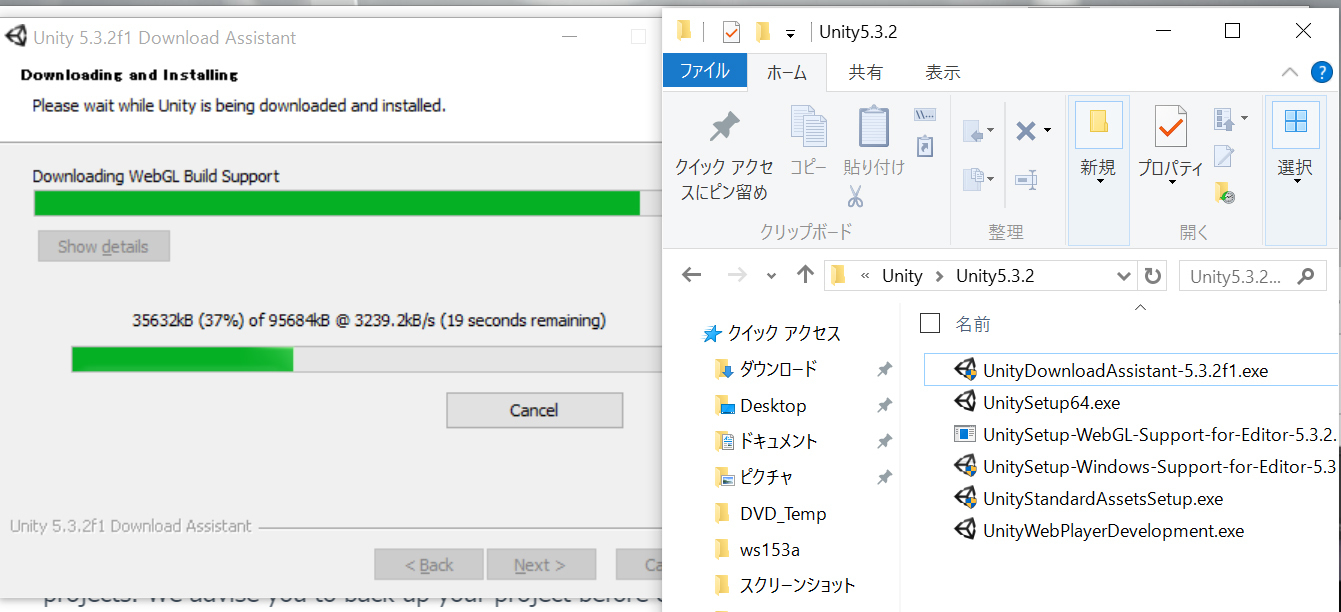Unpin ピクチャ using its pin icon
1341x612 pixels.
tap(884, 478)
